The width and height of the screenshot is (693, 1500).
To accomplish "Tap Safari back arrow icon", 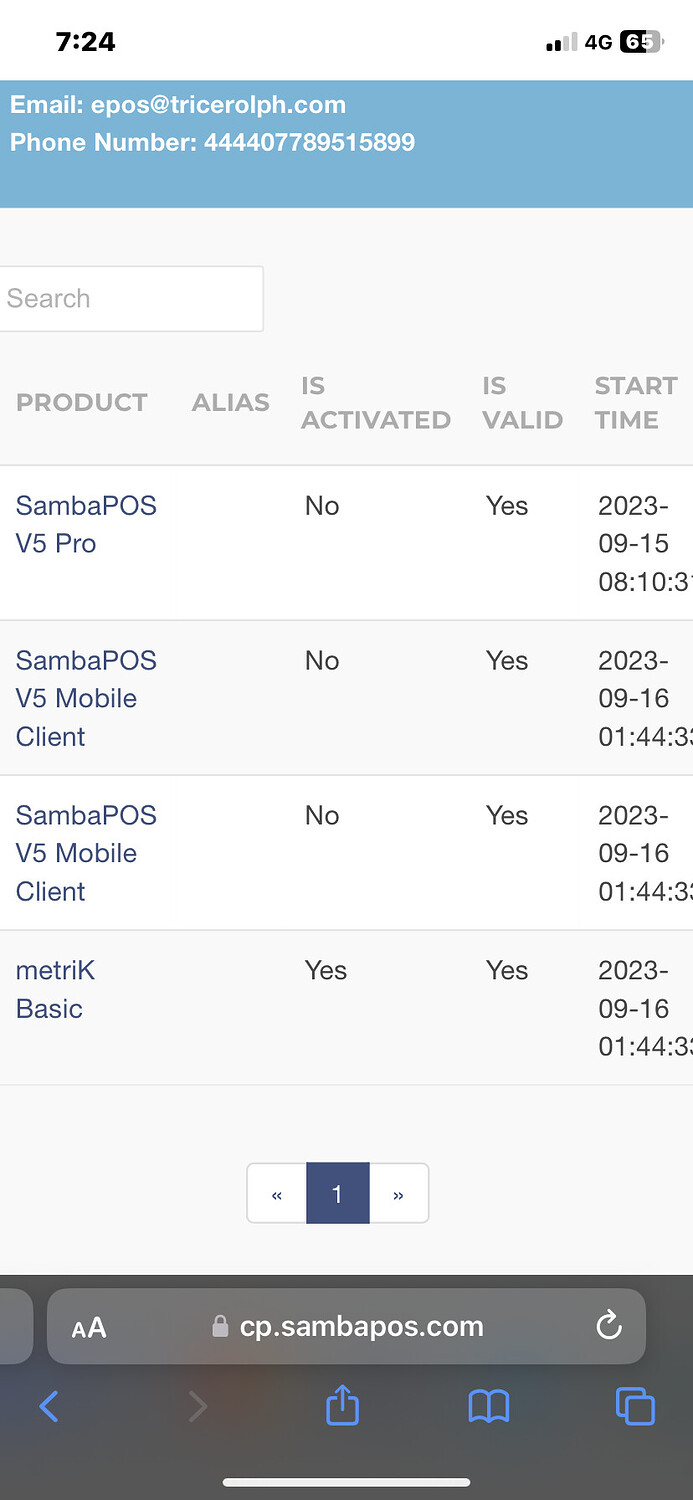I will 49,1407.
